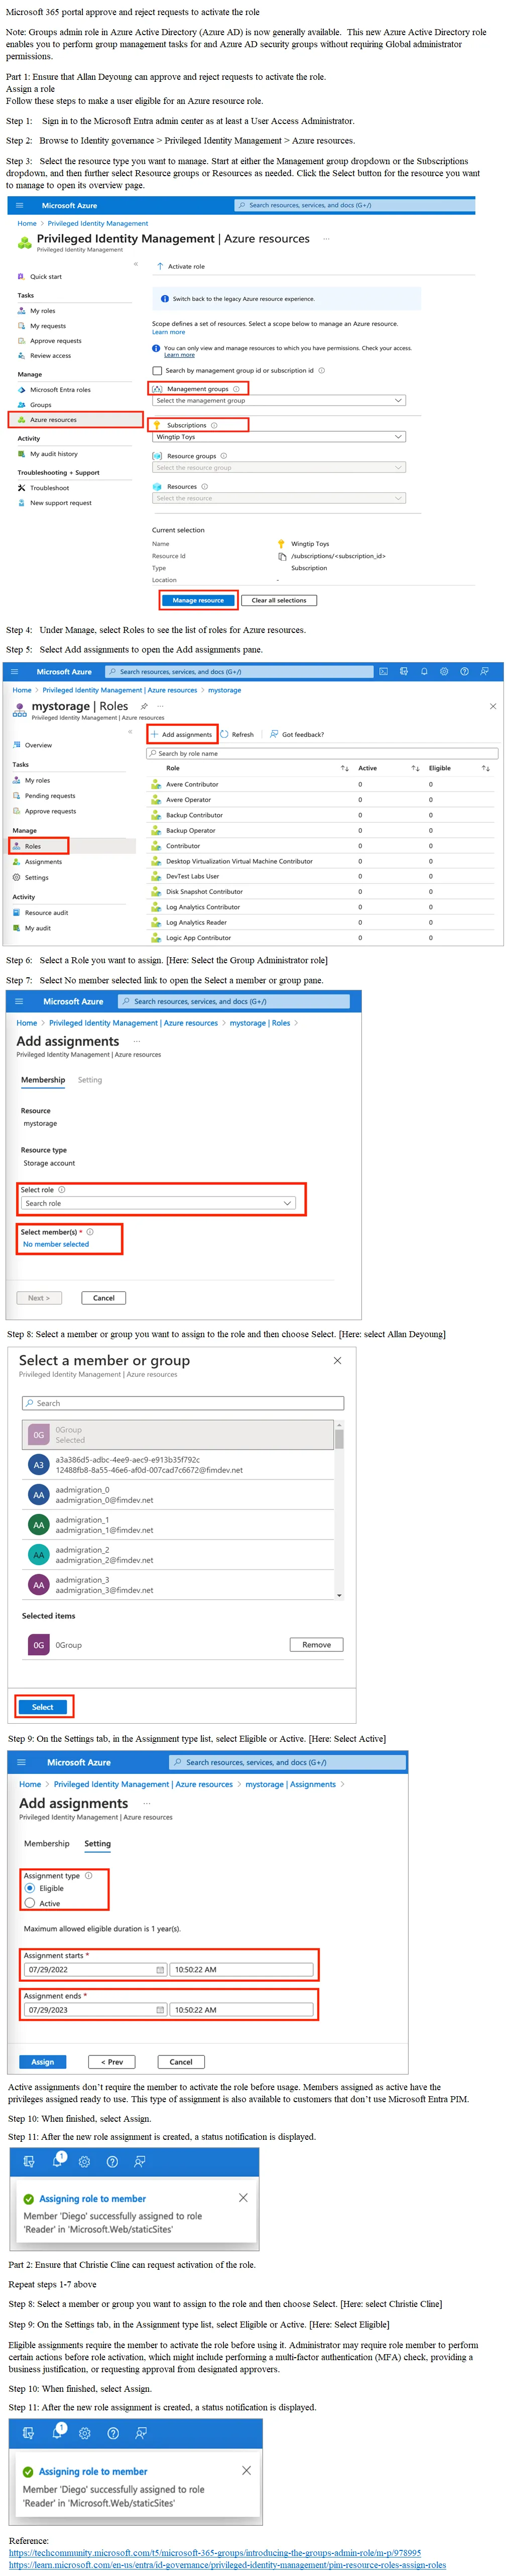Open the No member selected link

[x=56, y=1244]
